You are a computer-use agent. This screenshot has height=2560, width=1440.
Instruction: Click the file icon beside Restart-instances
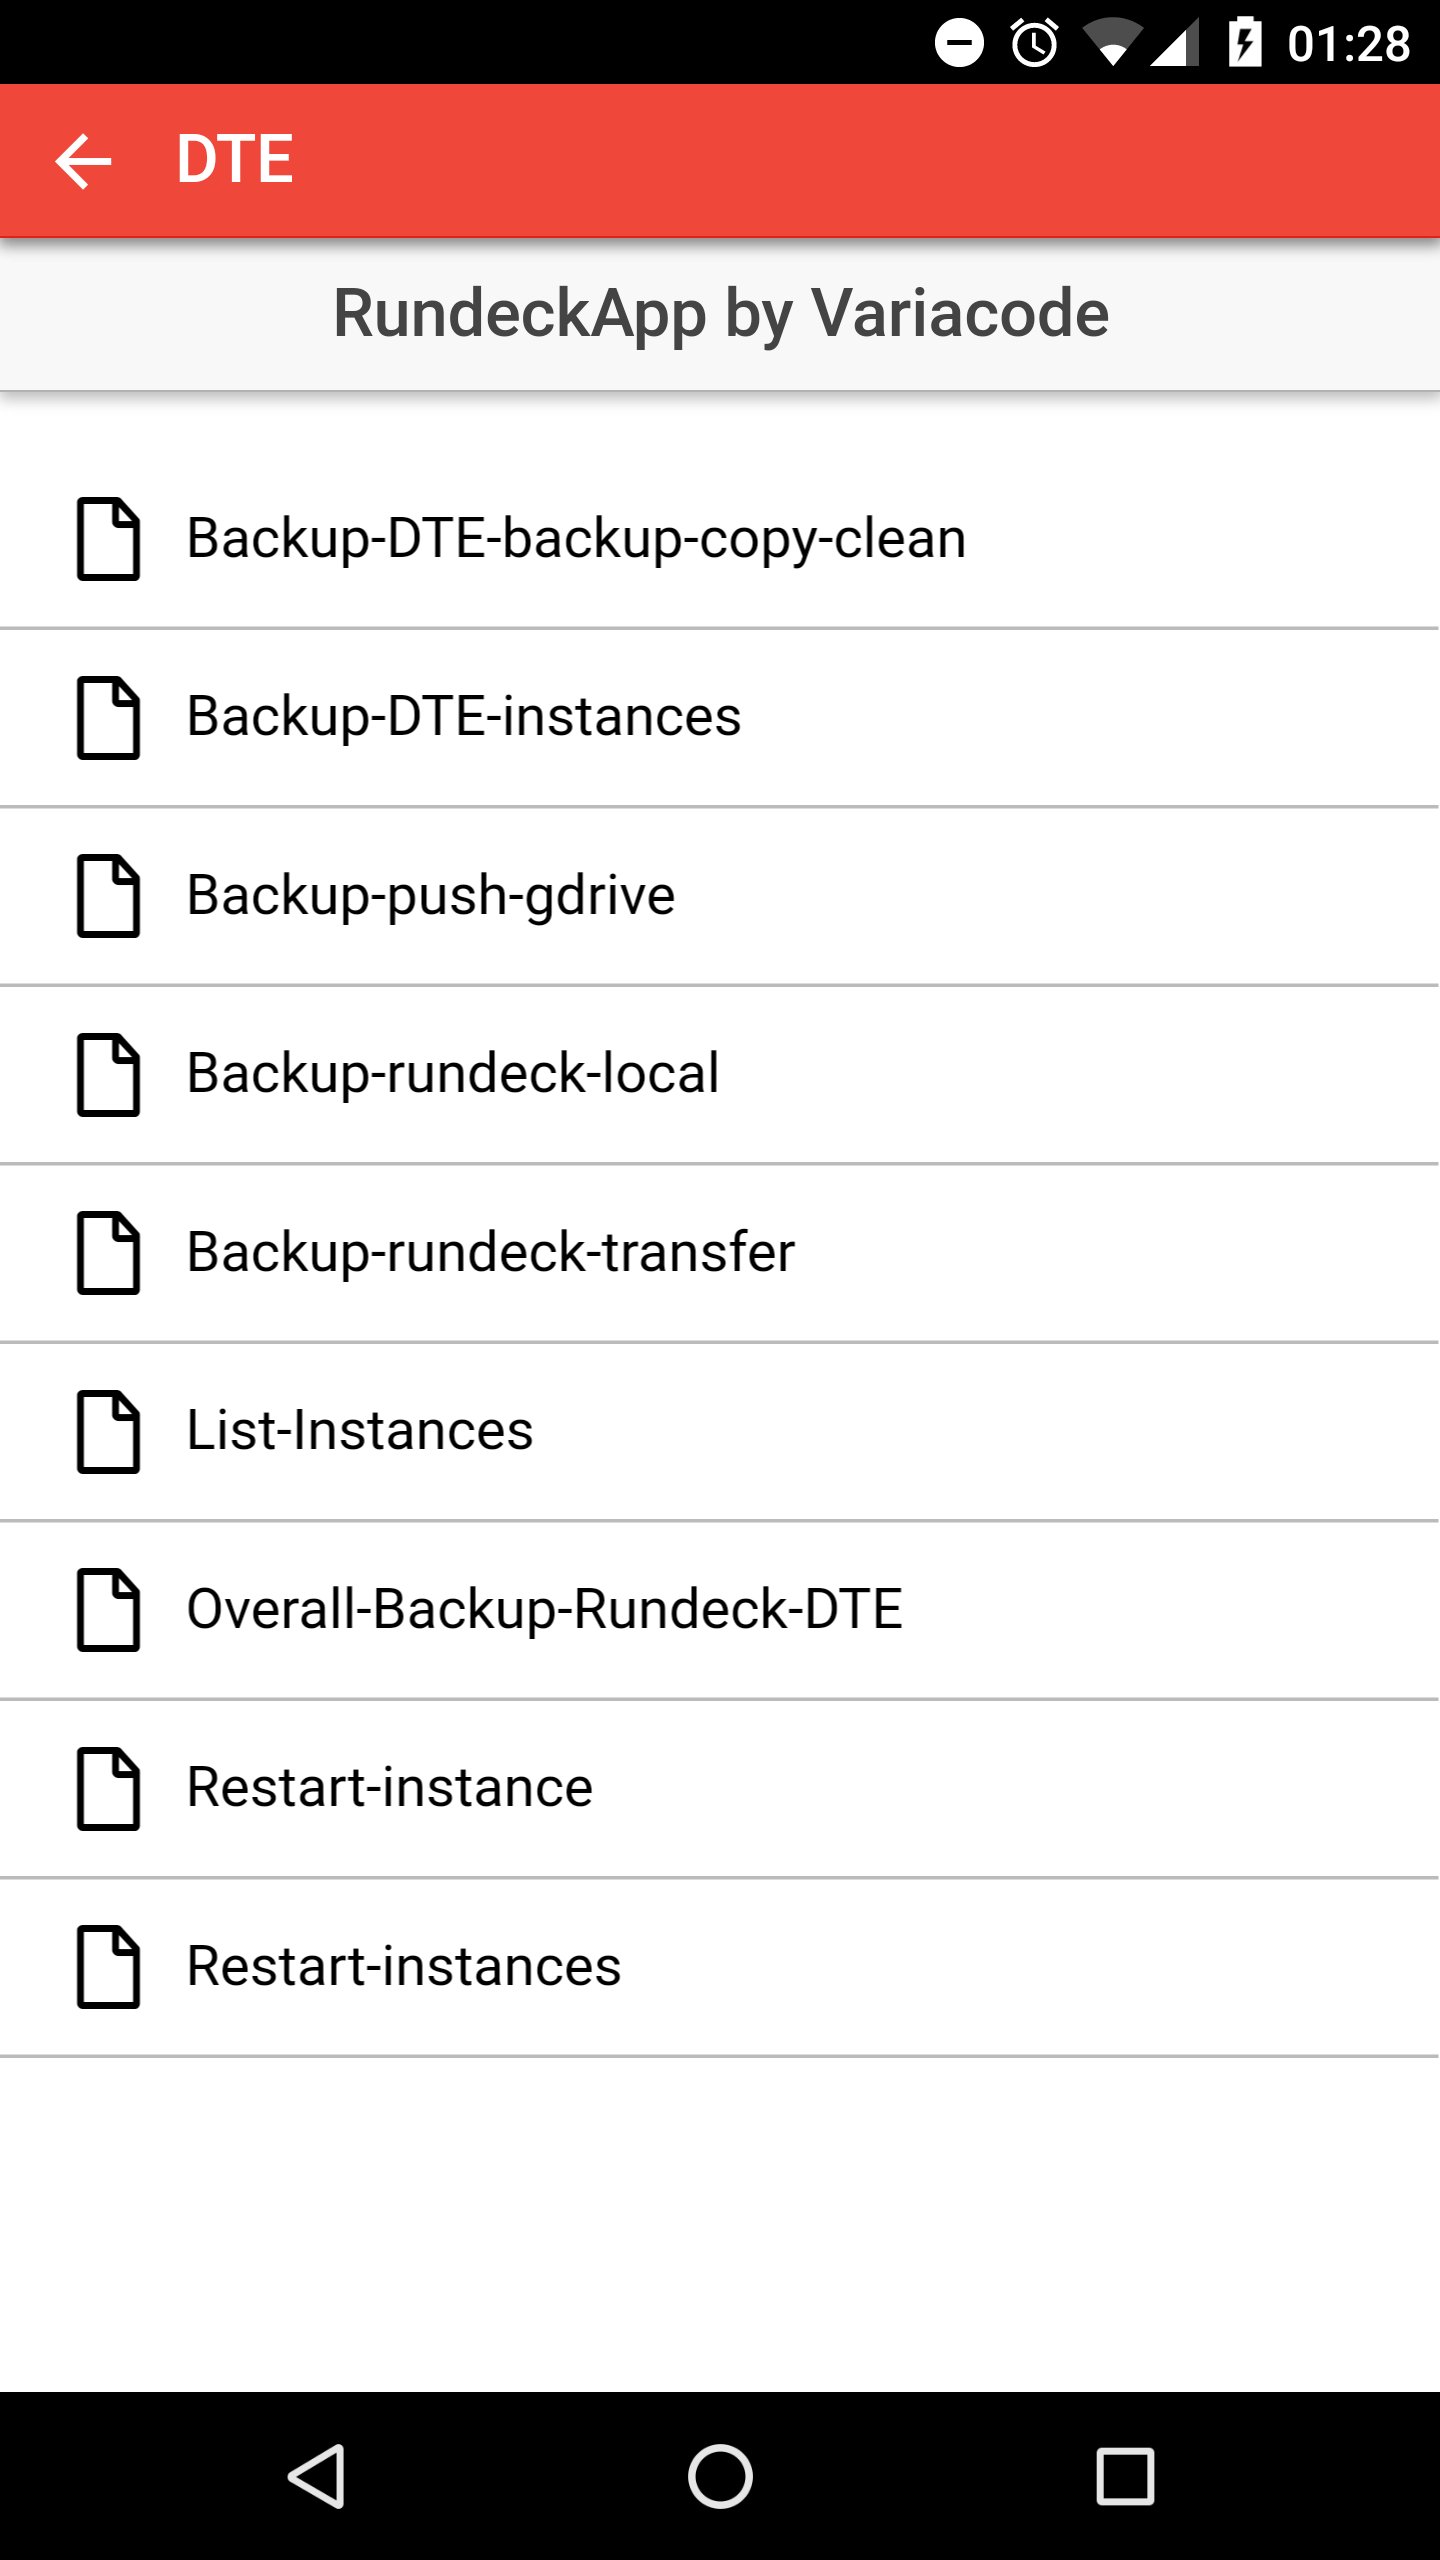pos(109,1967)
